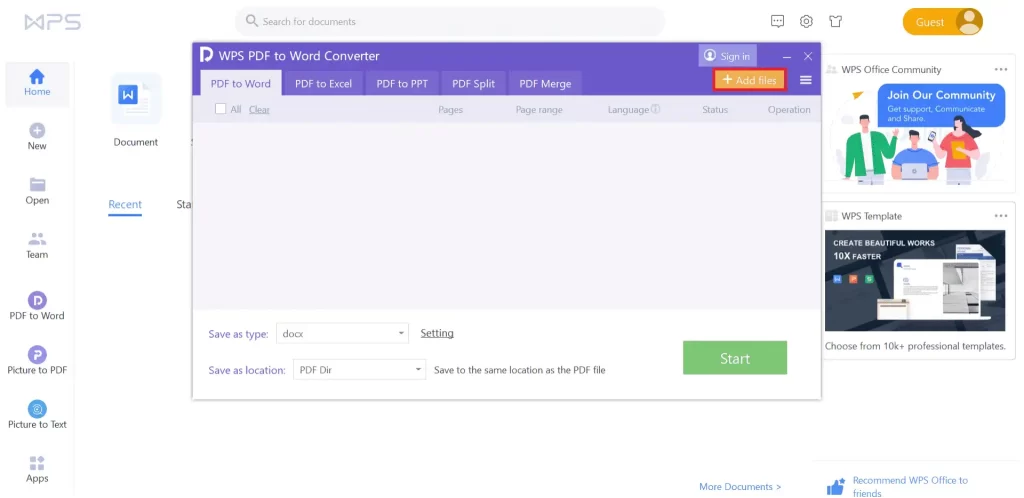
Task: Open PDF to Word in sidebar
Action: pyautogui.click(x=37, y=305)
